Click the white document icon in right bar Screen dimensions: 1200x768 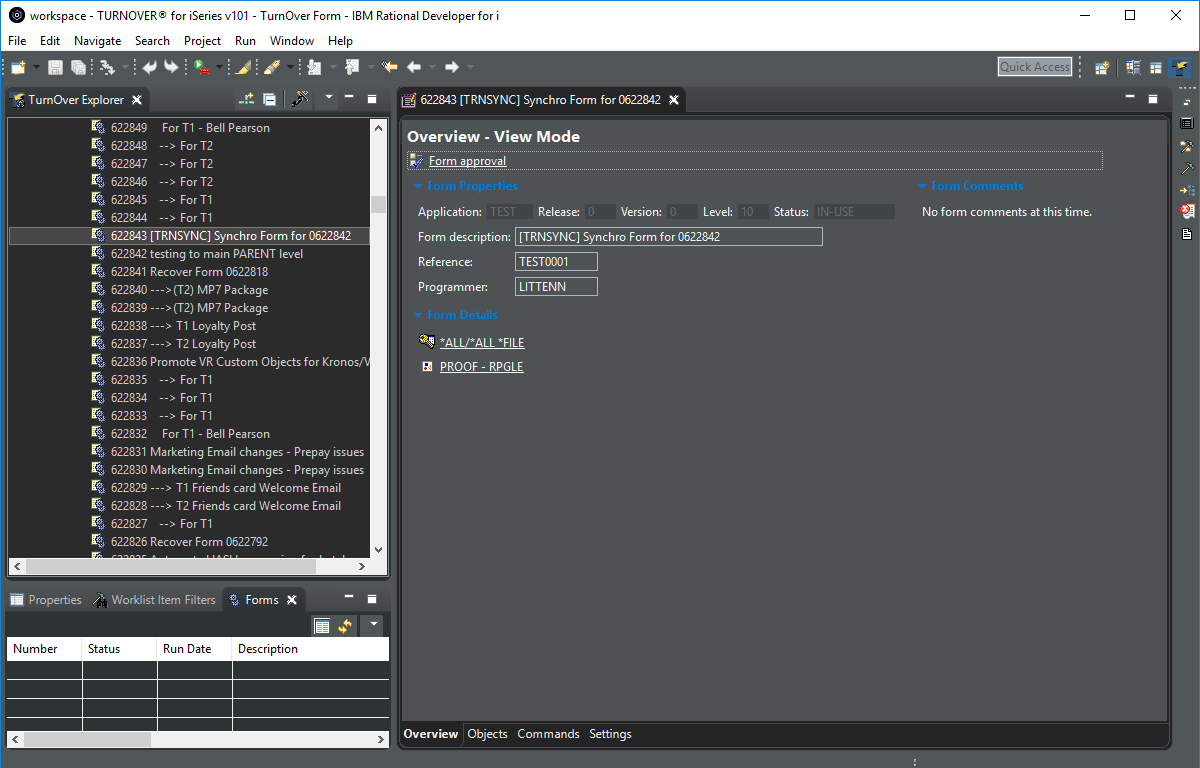point(1187,234)
